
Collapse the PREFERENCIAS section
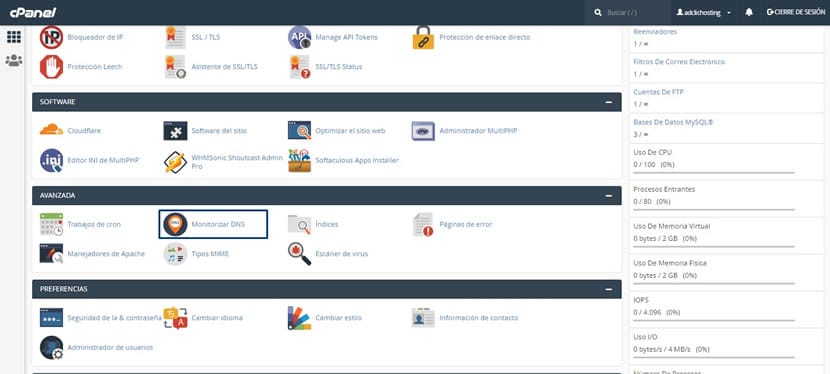coord(609,289)
